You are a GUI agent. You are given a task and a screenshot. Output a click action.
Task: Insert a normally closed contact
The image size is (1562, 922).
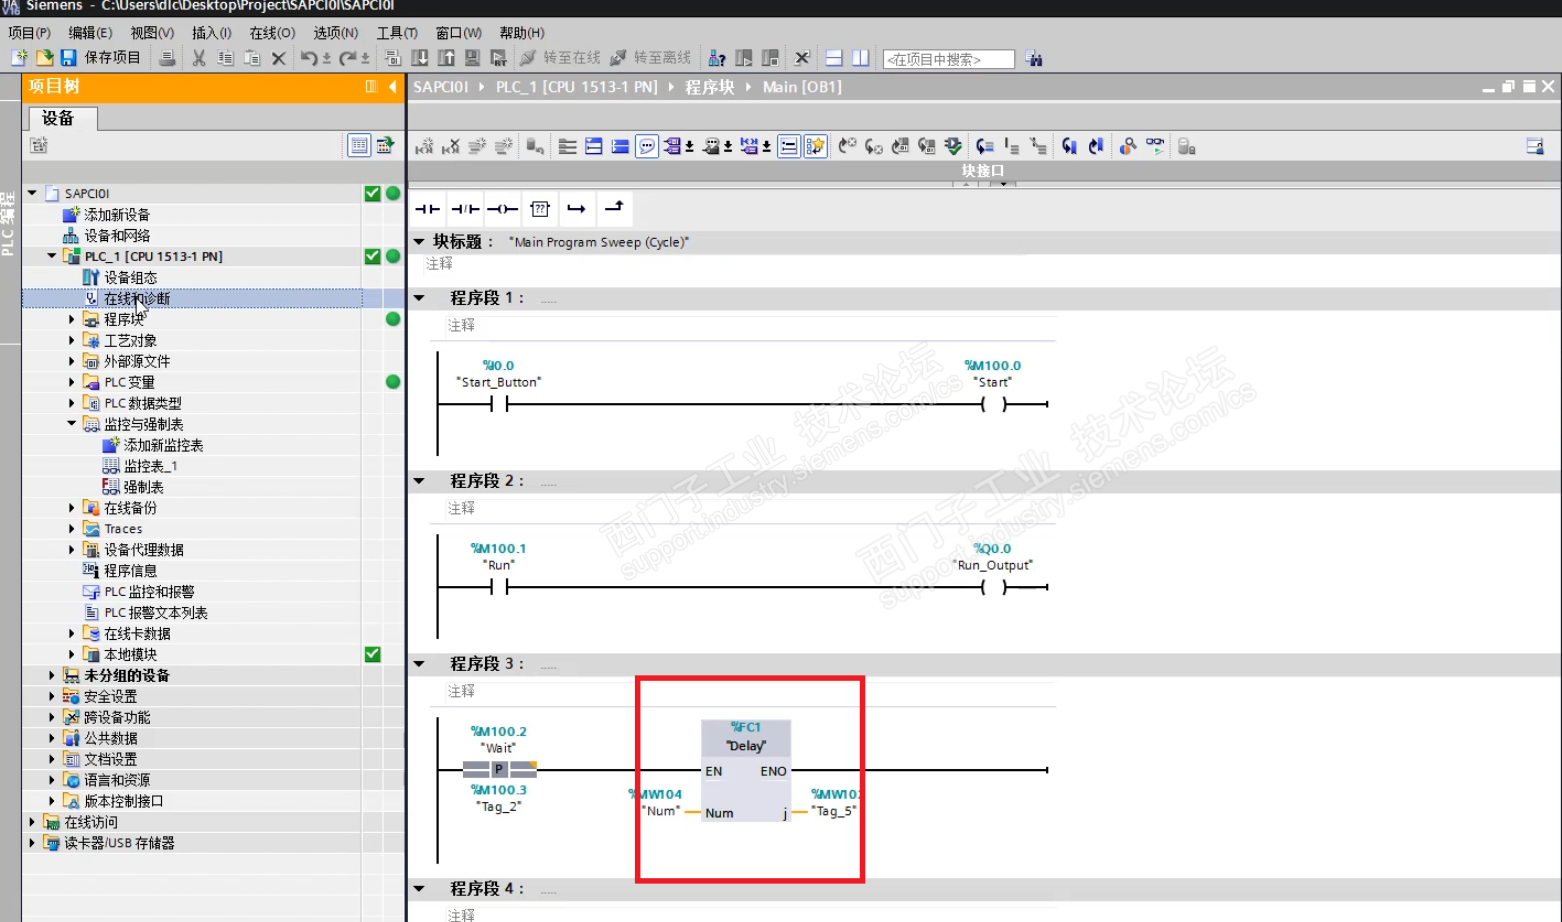pos(465,208)
